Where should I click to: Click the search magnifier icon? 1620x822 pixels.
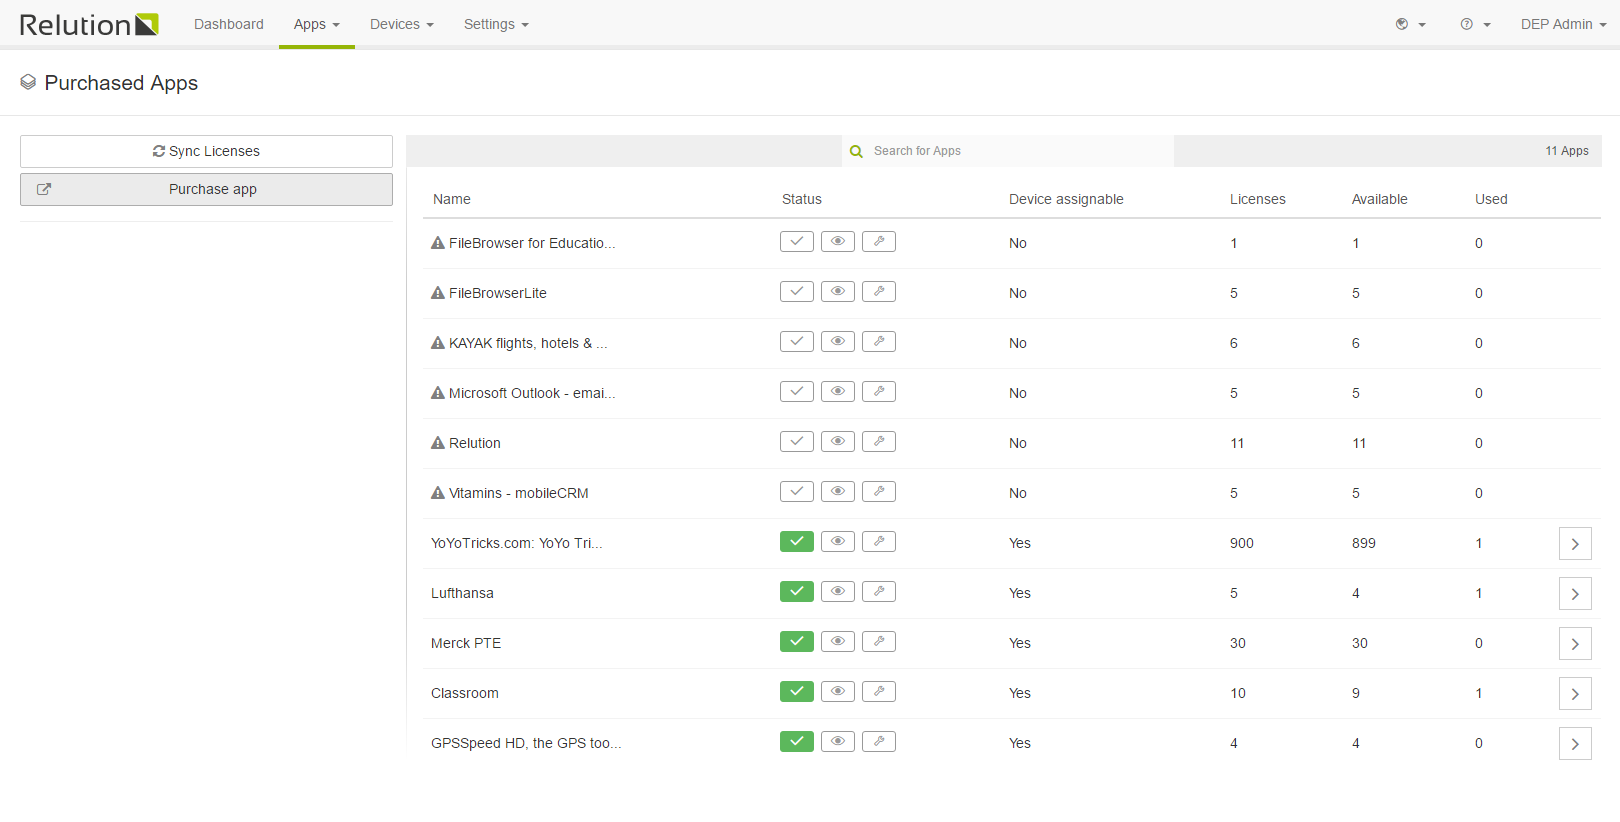(x=856, y=151)
